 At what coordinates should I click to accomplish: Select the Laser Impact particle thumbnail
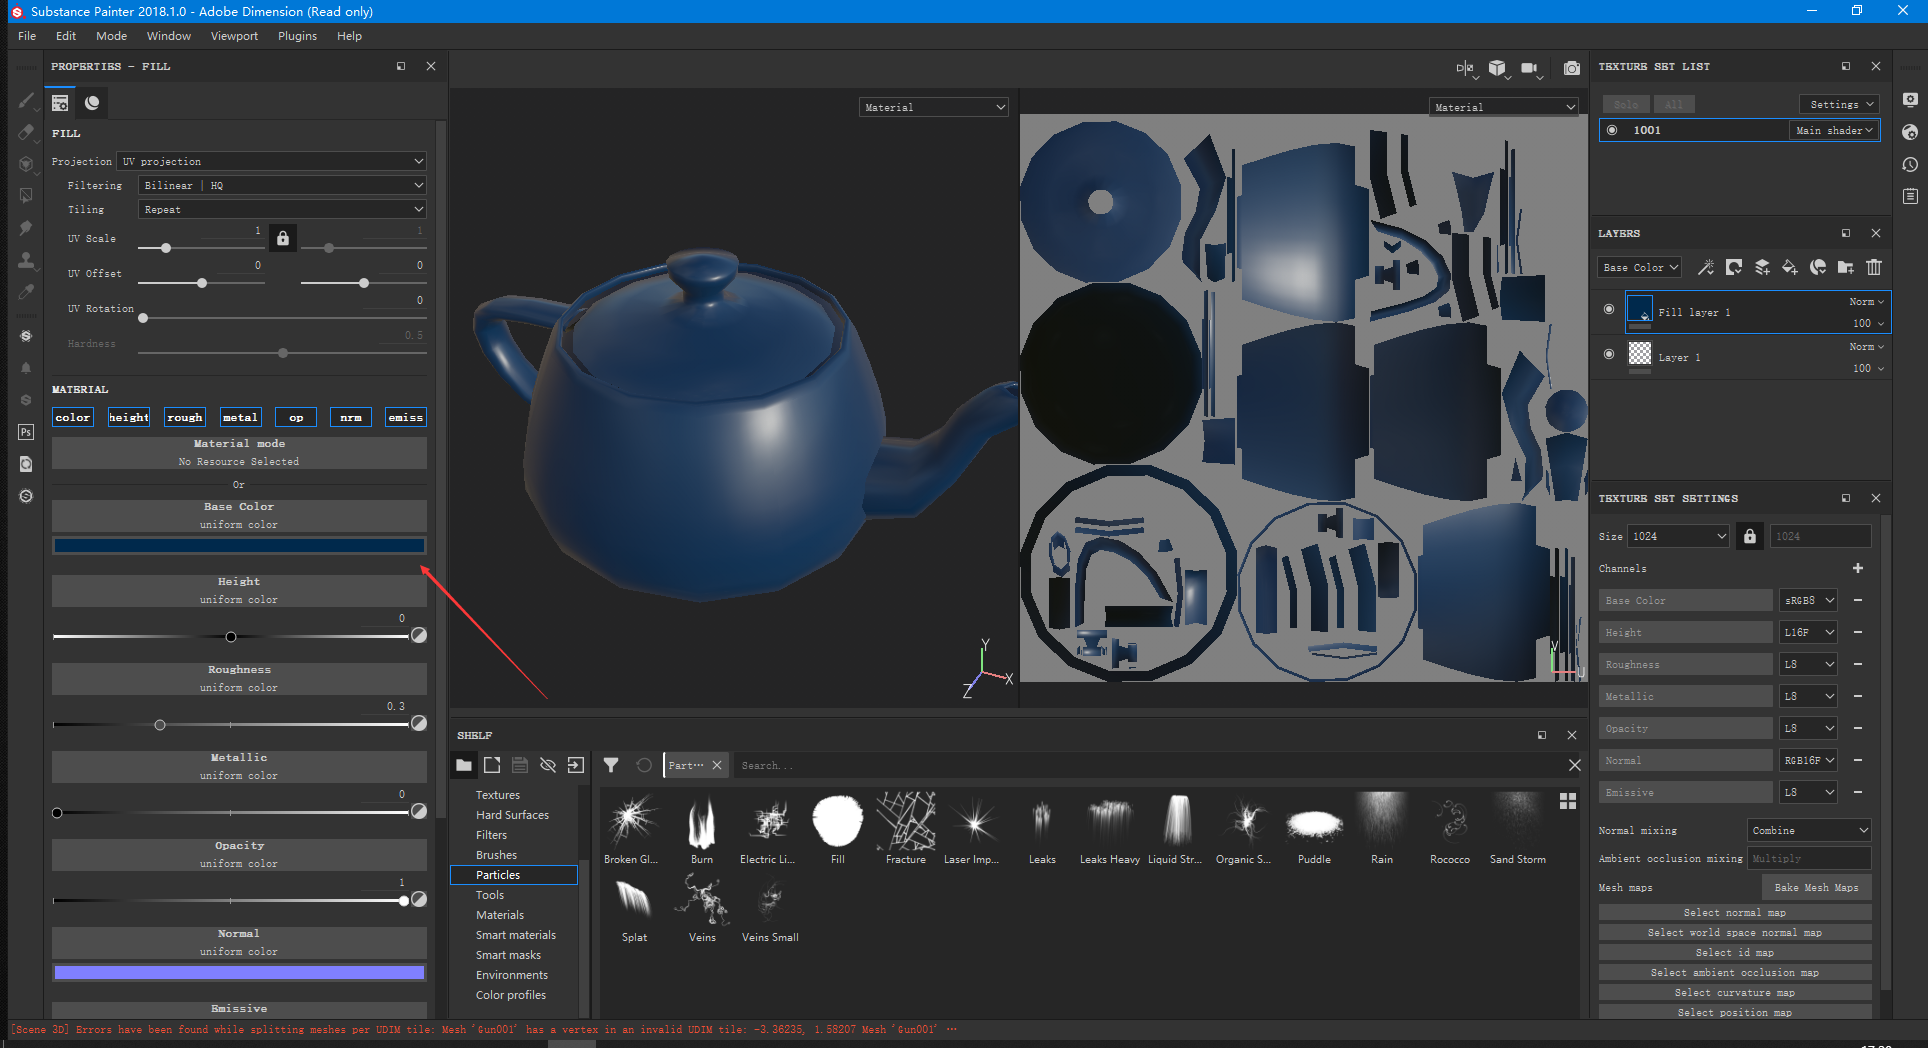pos(973,829)
